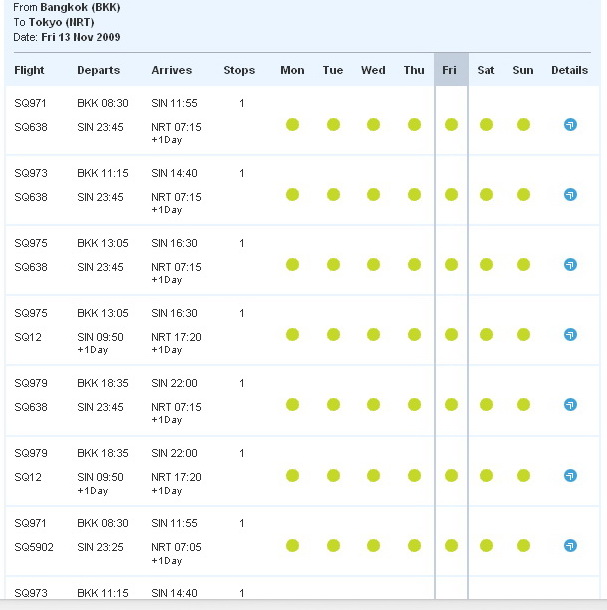Click the Departs column header
607x610 pixels.
pyautogui.click(x=98, y=70)
